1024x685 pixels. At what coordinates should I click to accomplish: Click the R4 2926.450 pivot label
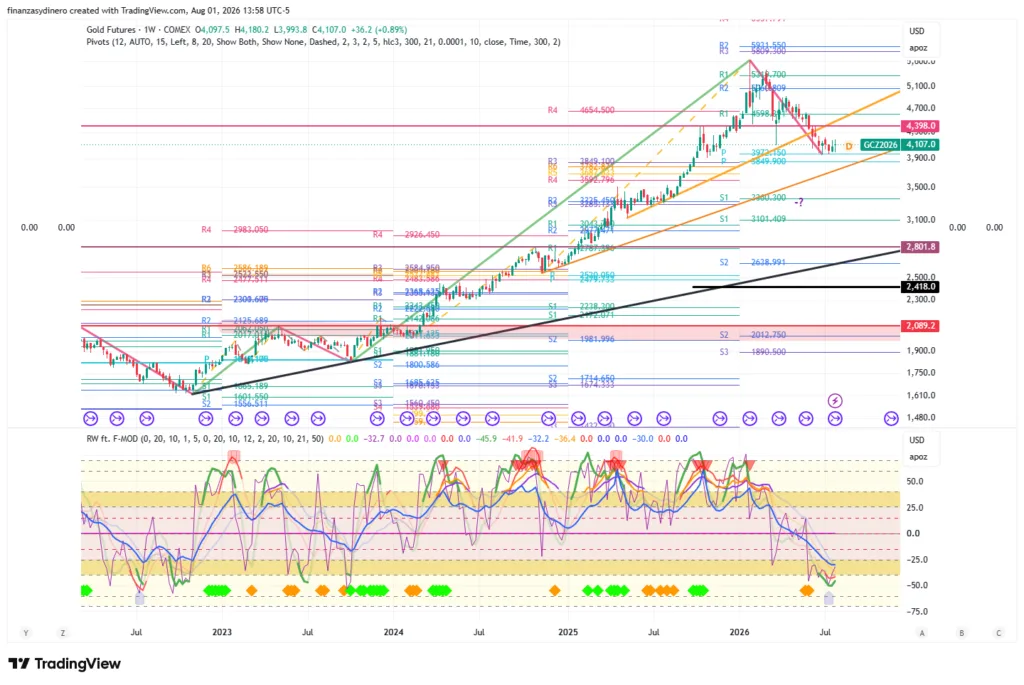(x=406, y=234)
